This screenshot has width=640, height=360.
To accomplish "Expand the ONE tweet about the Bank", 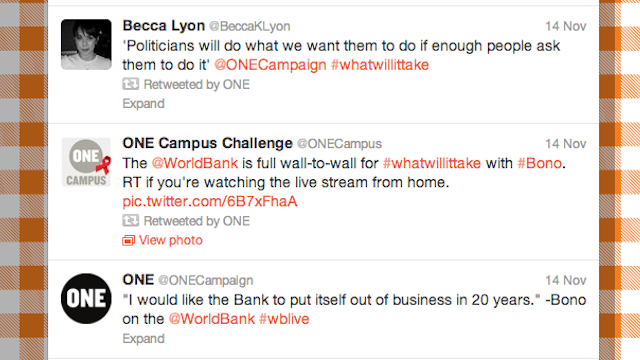I will coord(143,338).
